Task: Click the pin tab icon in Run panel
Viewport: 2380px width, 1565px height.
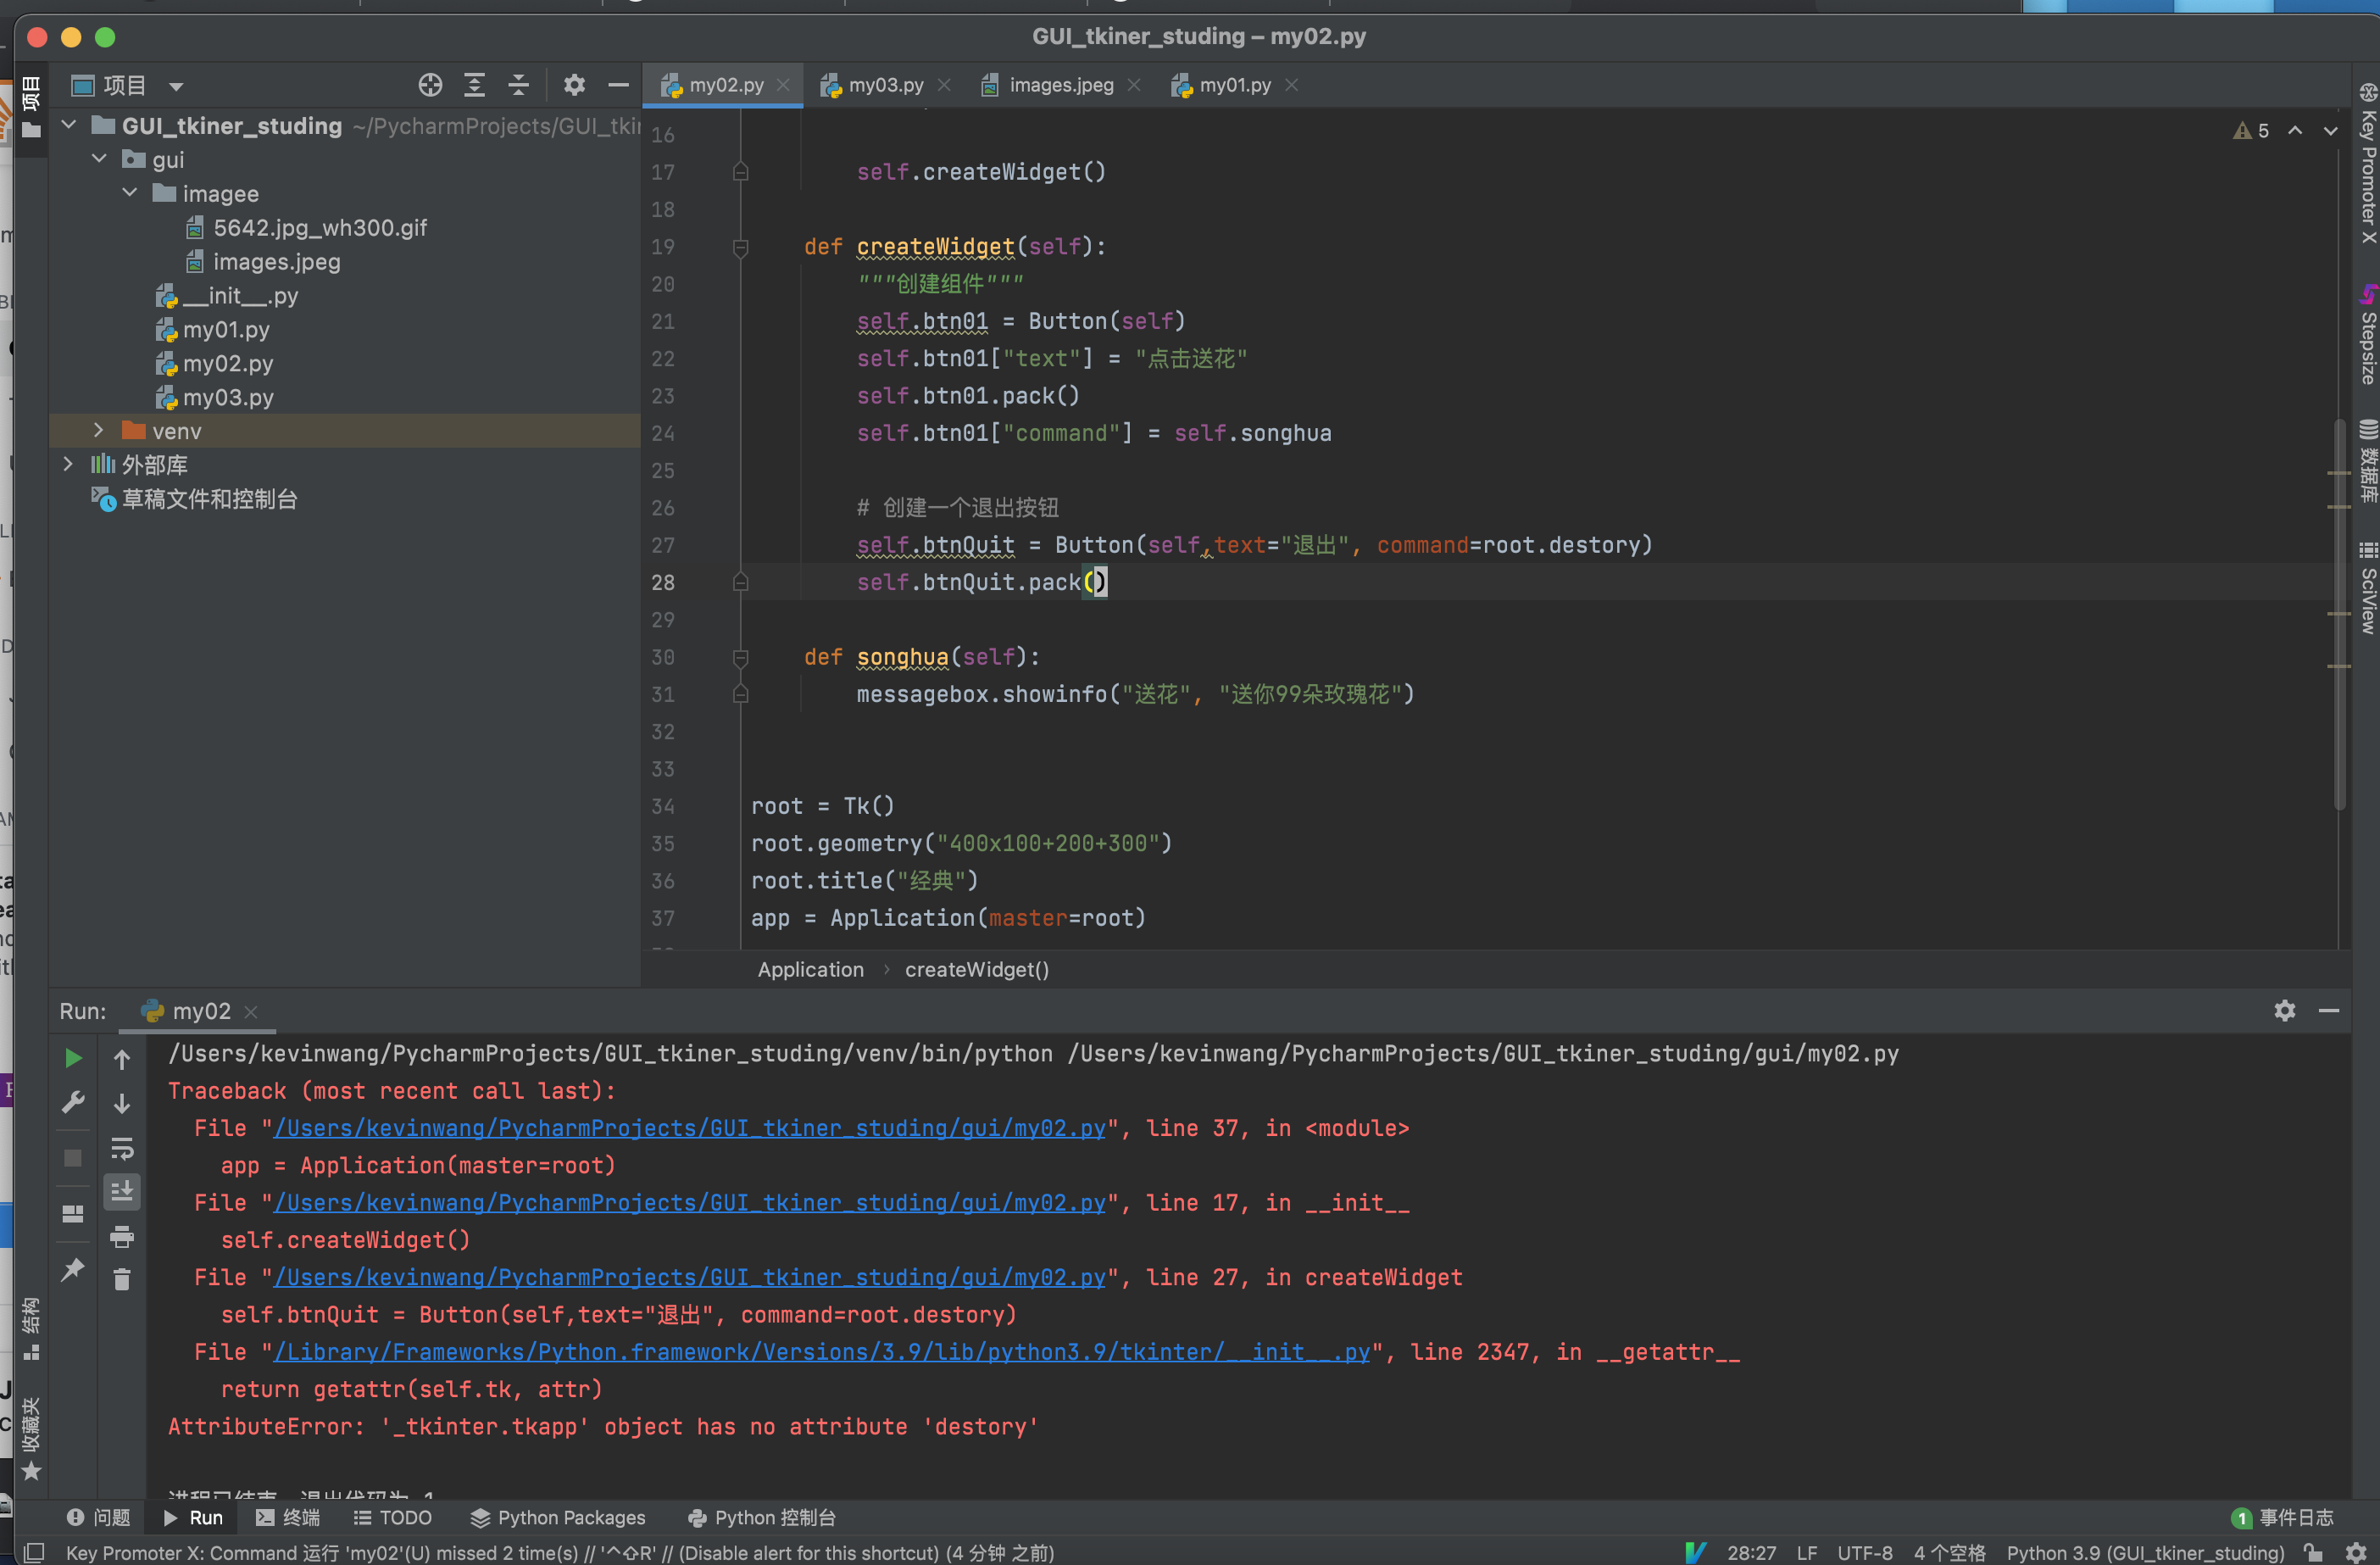Action: (73, 1270)
